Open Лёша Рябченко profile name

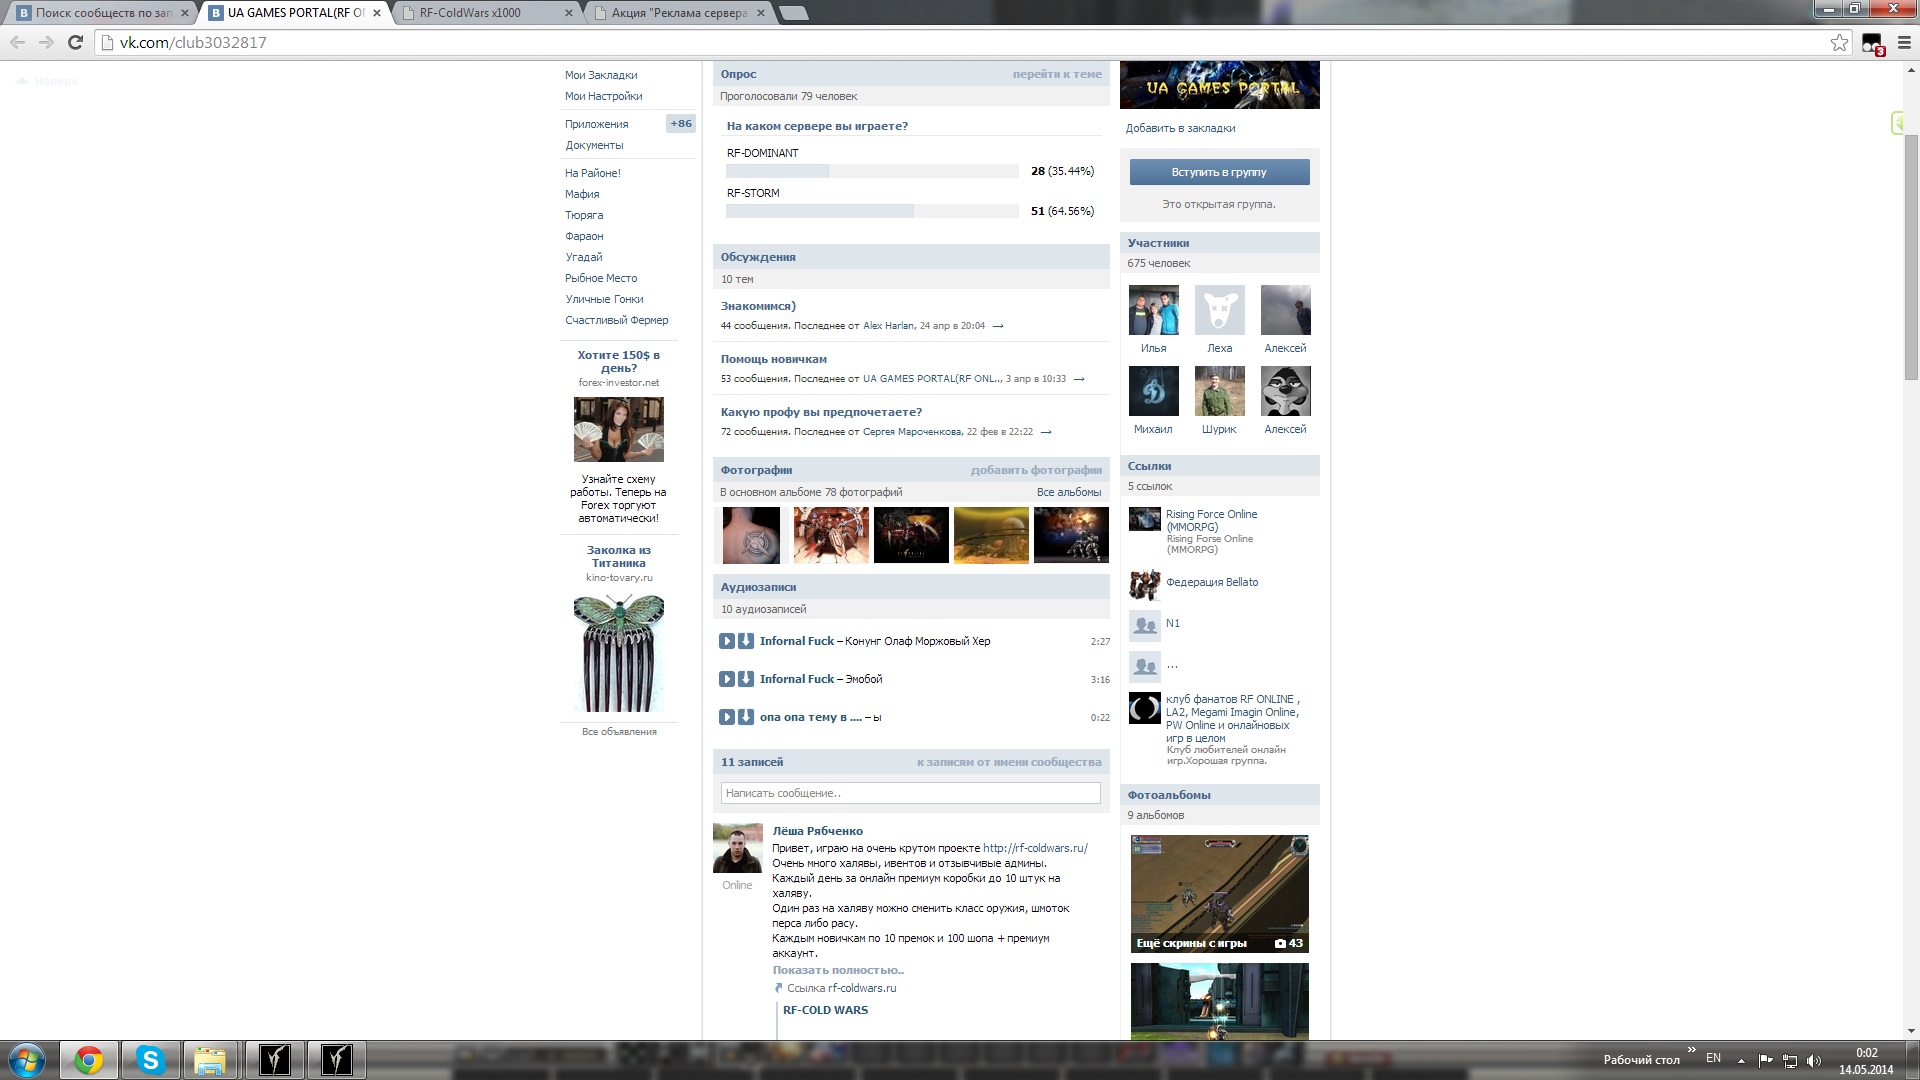click(x=818, y=831)
